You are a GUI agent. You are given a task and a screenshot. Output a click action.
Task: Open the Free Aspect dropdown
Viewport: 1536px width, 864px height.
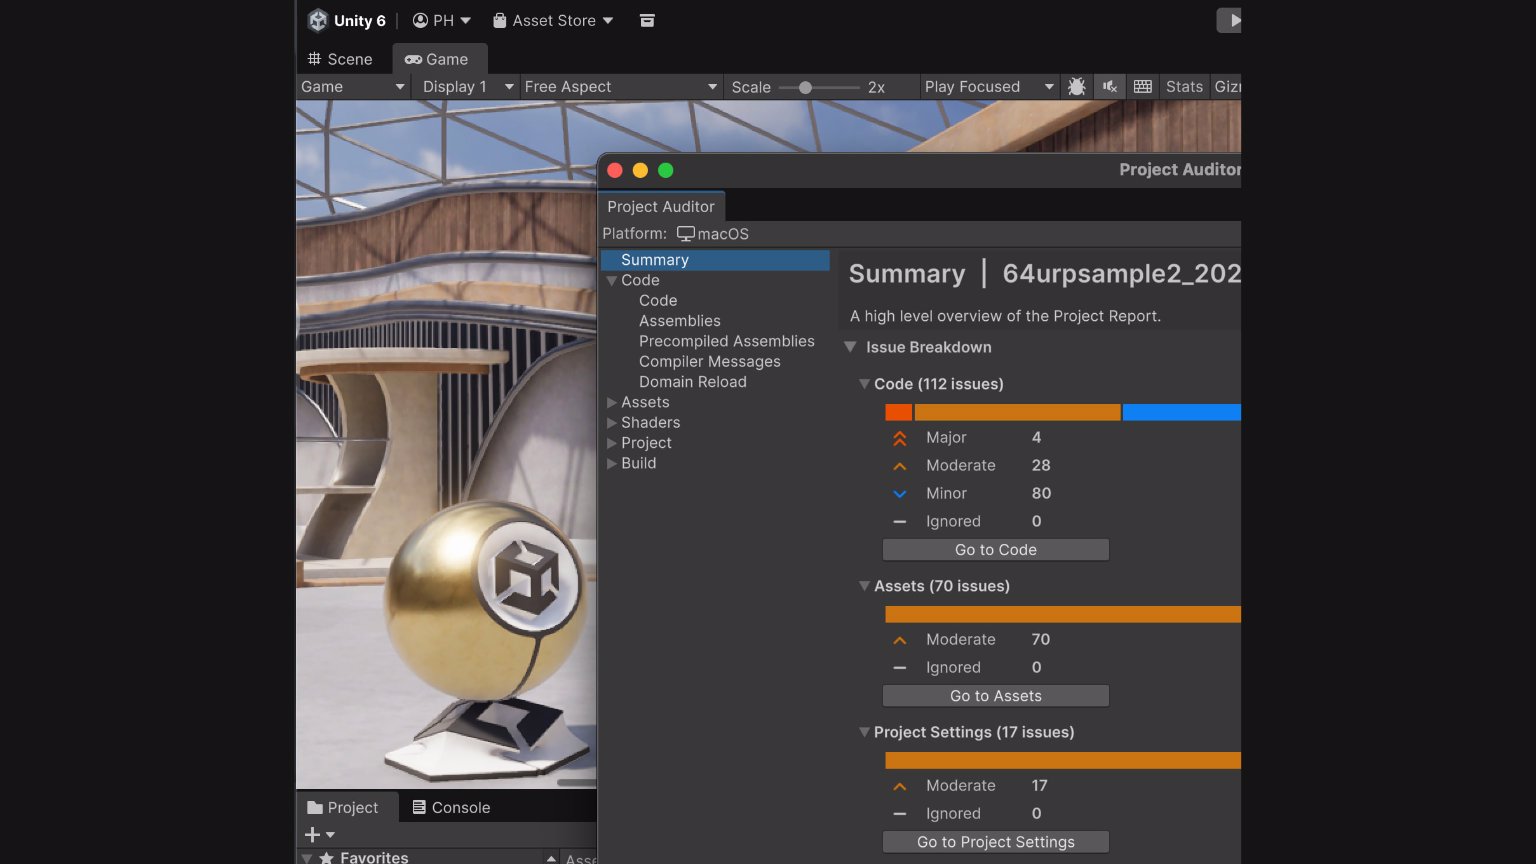click(620, 87)
